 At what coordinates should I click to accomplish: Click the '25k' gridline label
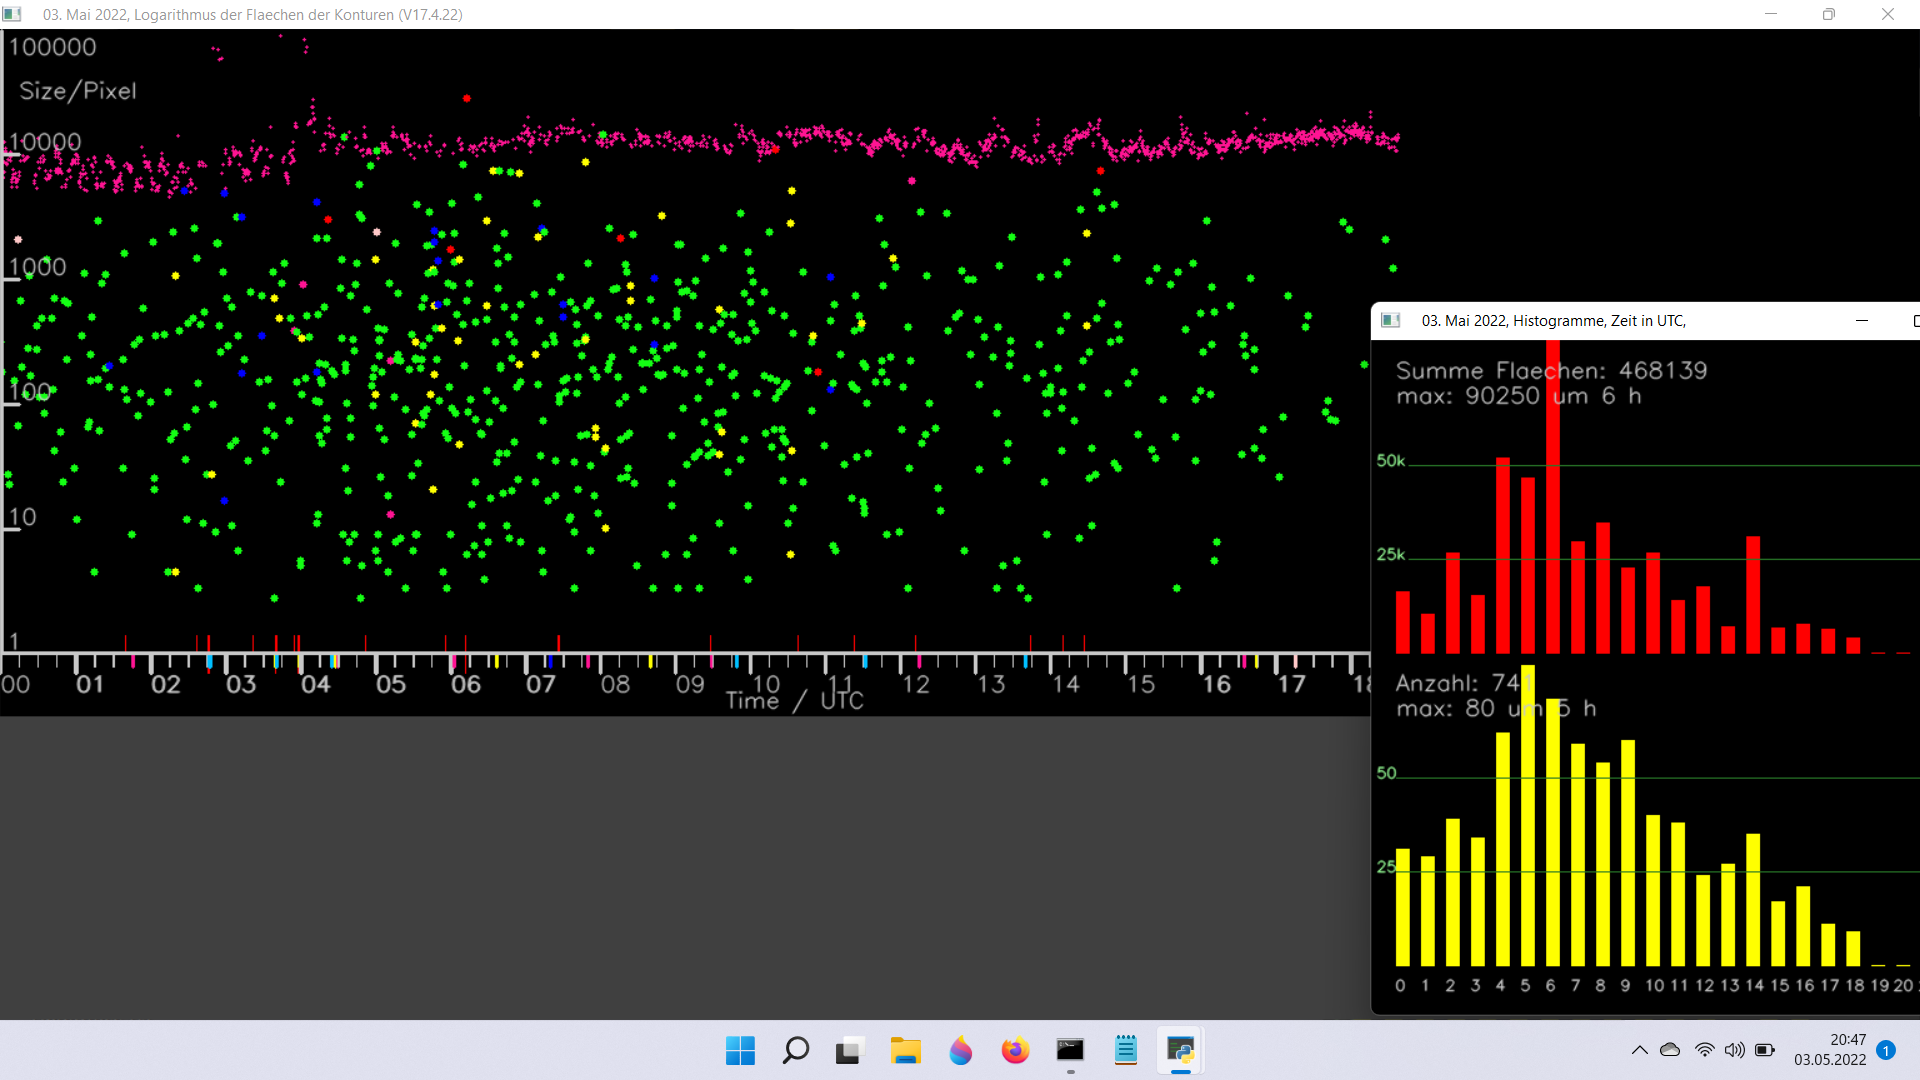point(1391,555)
